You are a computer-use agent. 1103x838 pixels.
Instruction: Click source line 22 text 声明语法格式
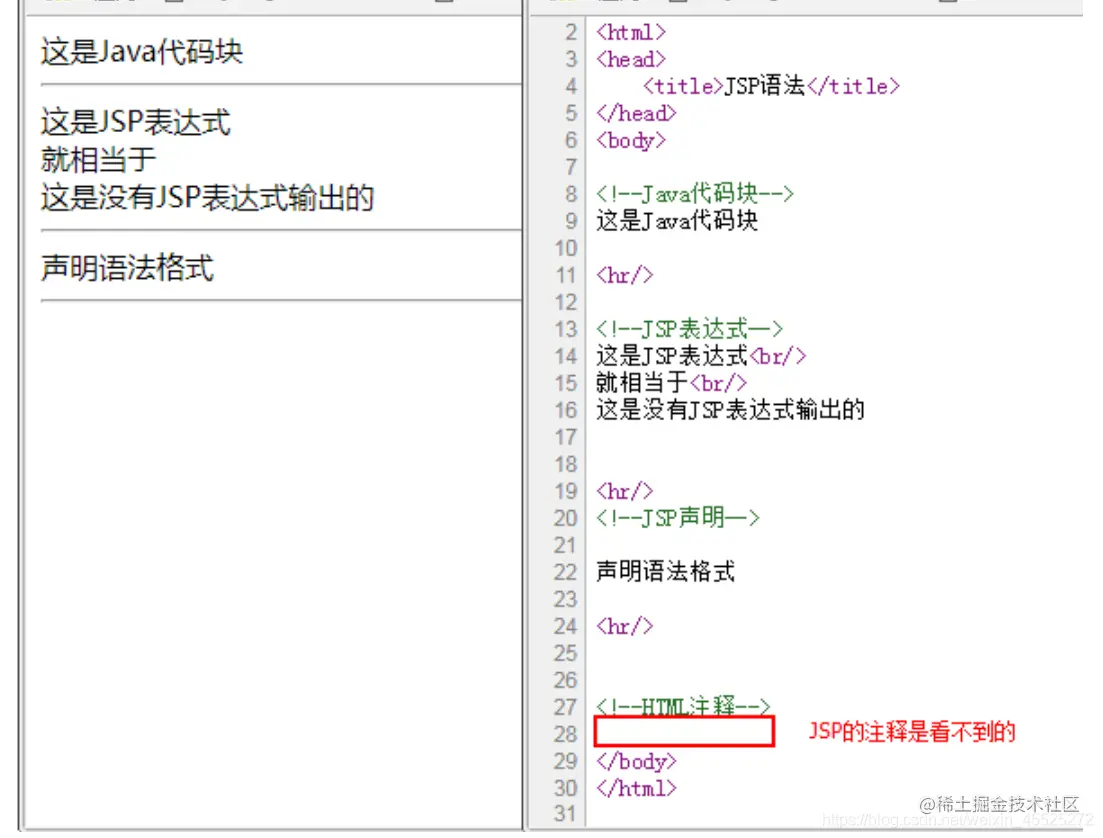(x=665, y=571)
